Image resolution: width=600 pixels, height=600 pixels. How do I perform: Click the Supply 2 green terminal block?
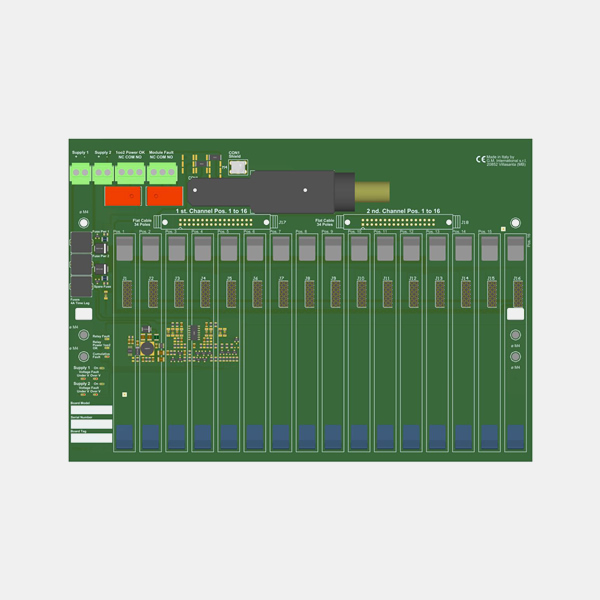[103, 172]
